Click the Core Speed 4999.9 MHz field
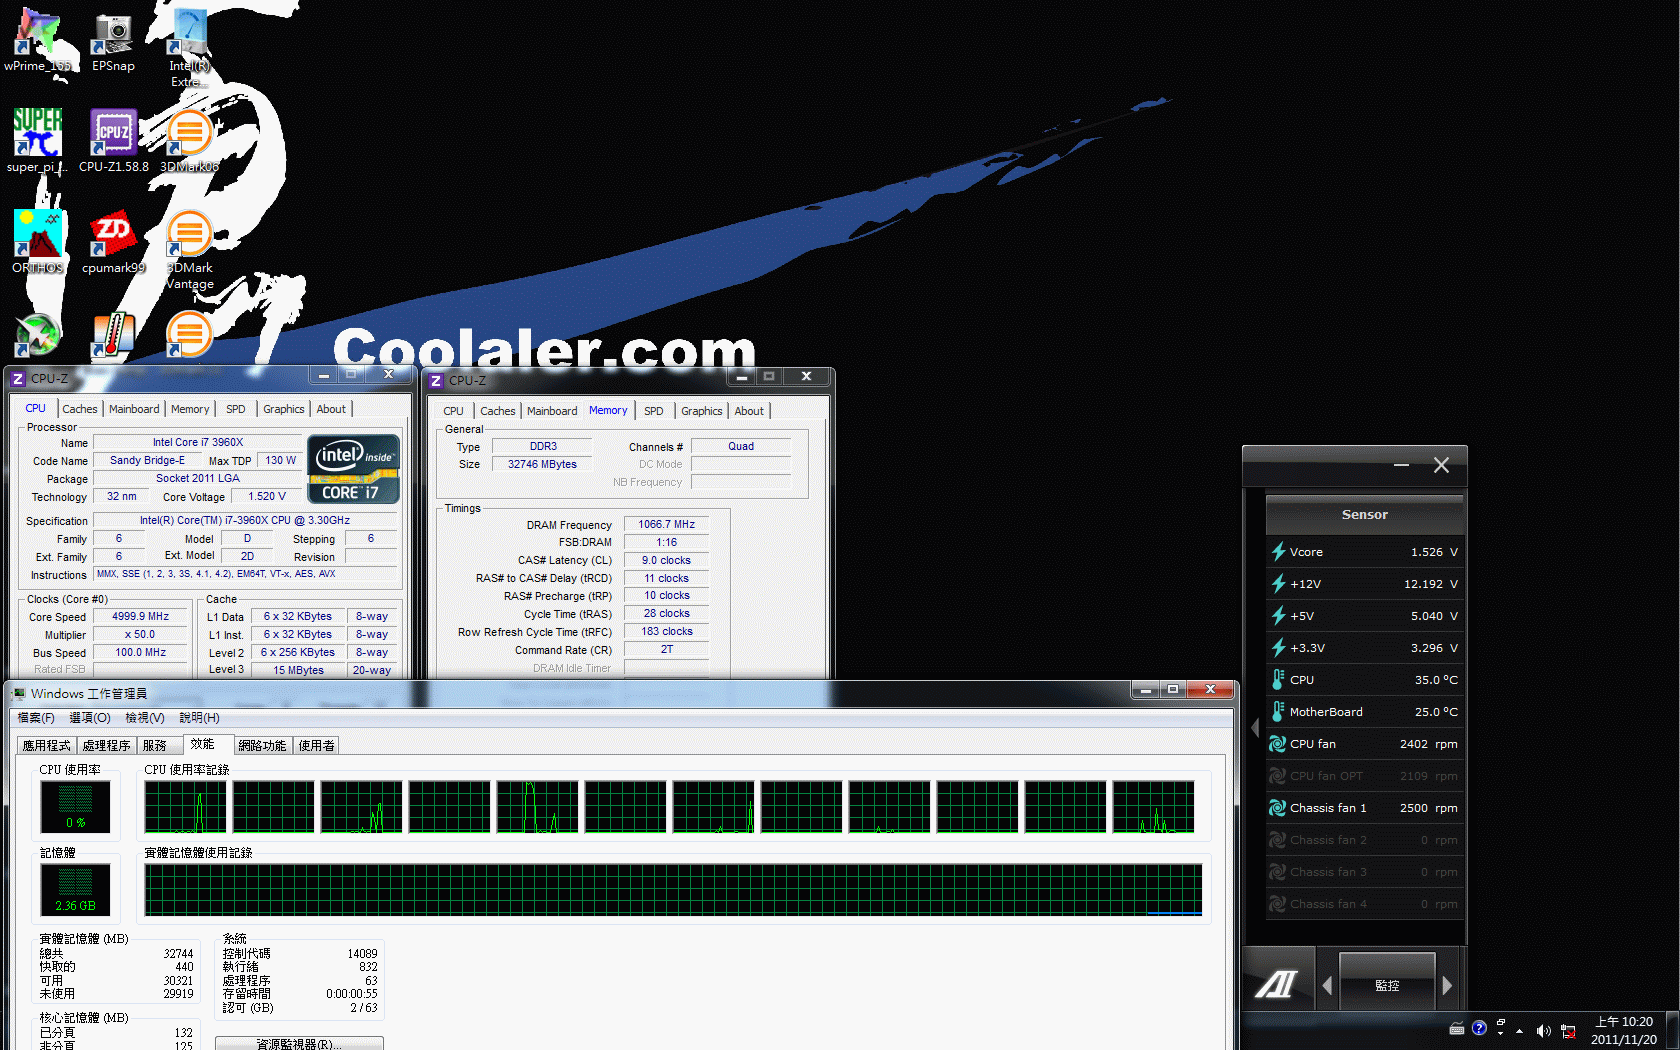1680x1050 pixels. 140,617
